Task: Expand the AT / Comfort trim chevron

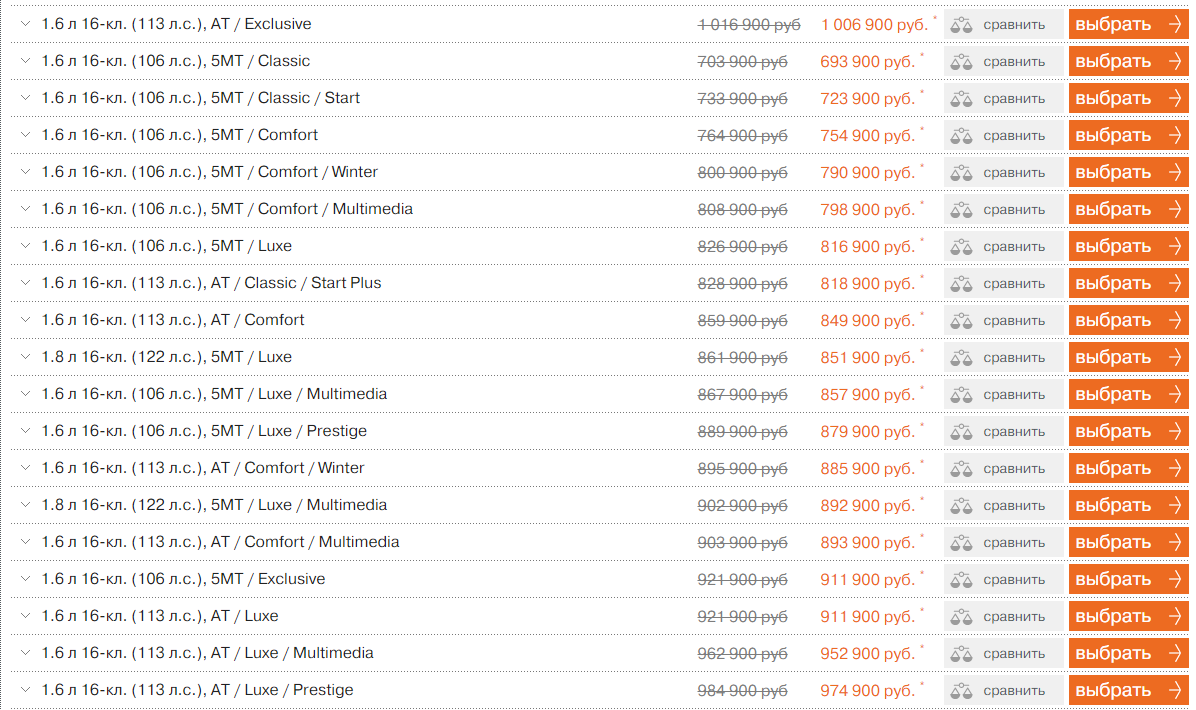Action: [25, 320]
